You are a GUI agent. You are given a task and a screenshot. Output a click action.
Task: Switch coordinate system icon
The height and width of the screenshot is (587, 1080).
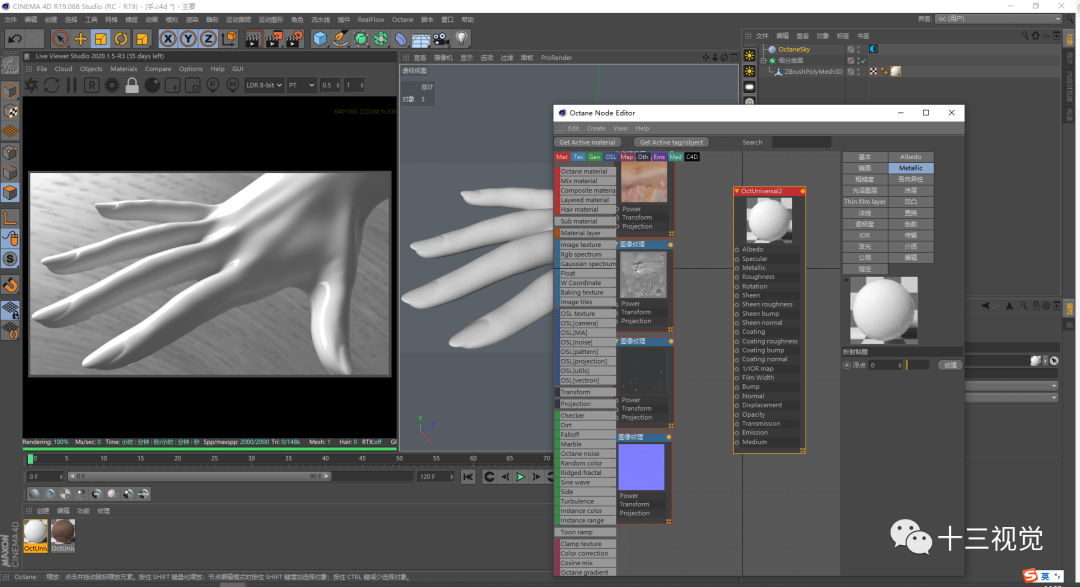[x=229, y=39]
